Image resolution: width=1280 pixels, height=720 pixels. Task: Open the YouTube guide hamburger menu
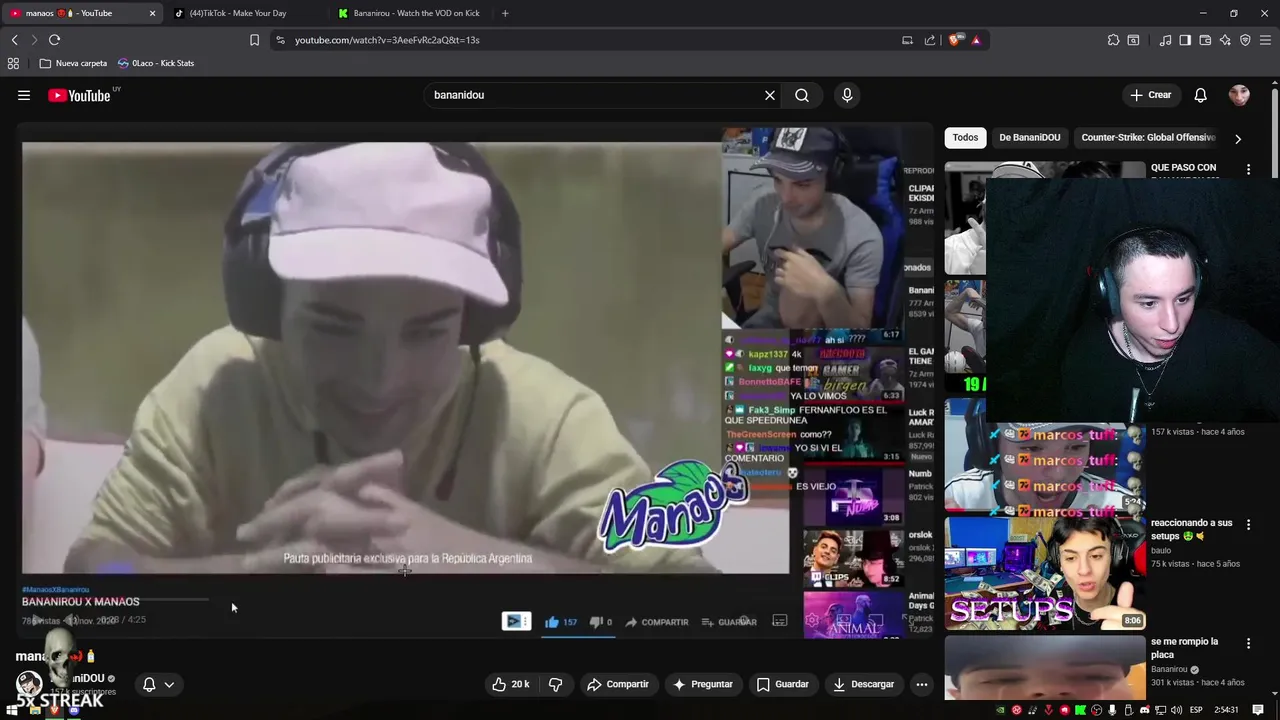click(x=24, y=96)
